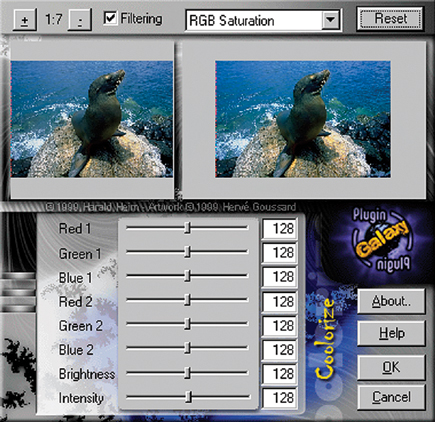This screenshot has height=422, width=435.
Task: Click the Red 2 value field
Action: pos(279,301)
